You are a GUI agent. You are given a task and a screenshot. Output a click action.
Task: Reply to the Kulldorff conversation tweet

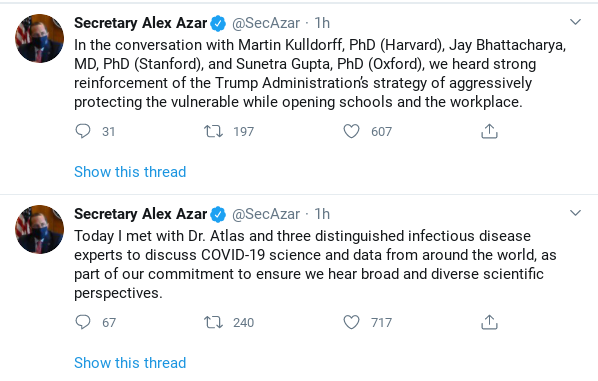click(83, 131)
